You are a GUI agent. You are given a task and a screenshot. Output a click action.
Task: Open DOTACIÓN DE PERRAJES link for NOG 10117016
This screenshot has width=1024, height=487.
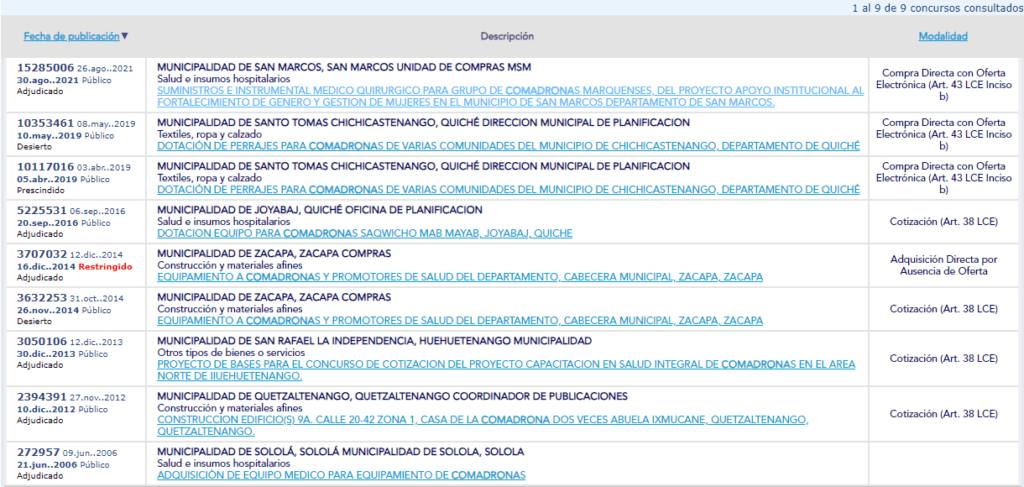click(x=508, y=189)
